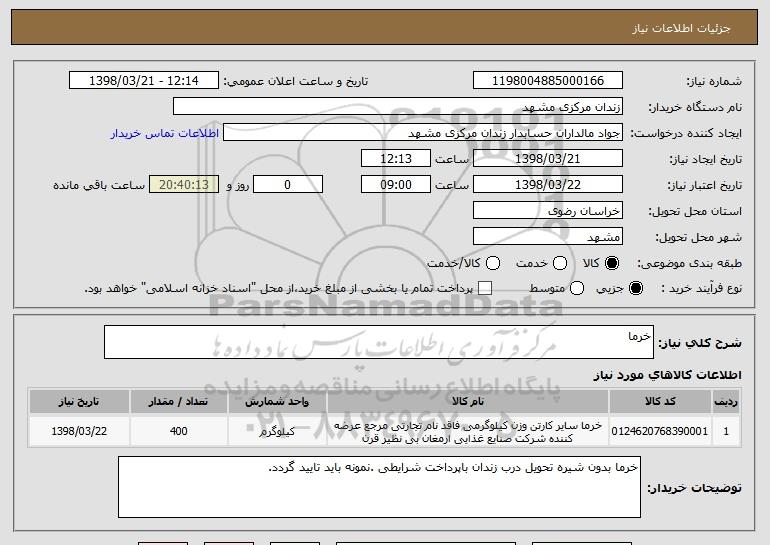
Task: Select the خدمت radio button
Action: pyautogui.click(x=560, y=263)
